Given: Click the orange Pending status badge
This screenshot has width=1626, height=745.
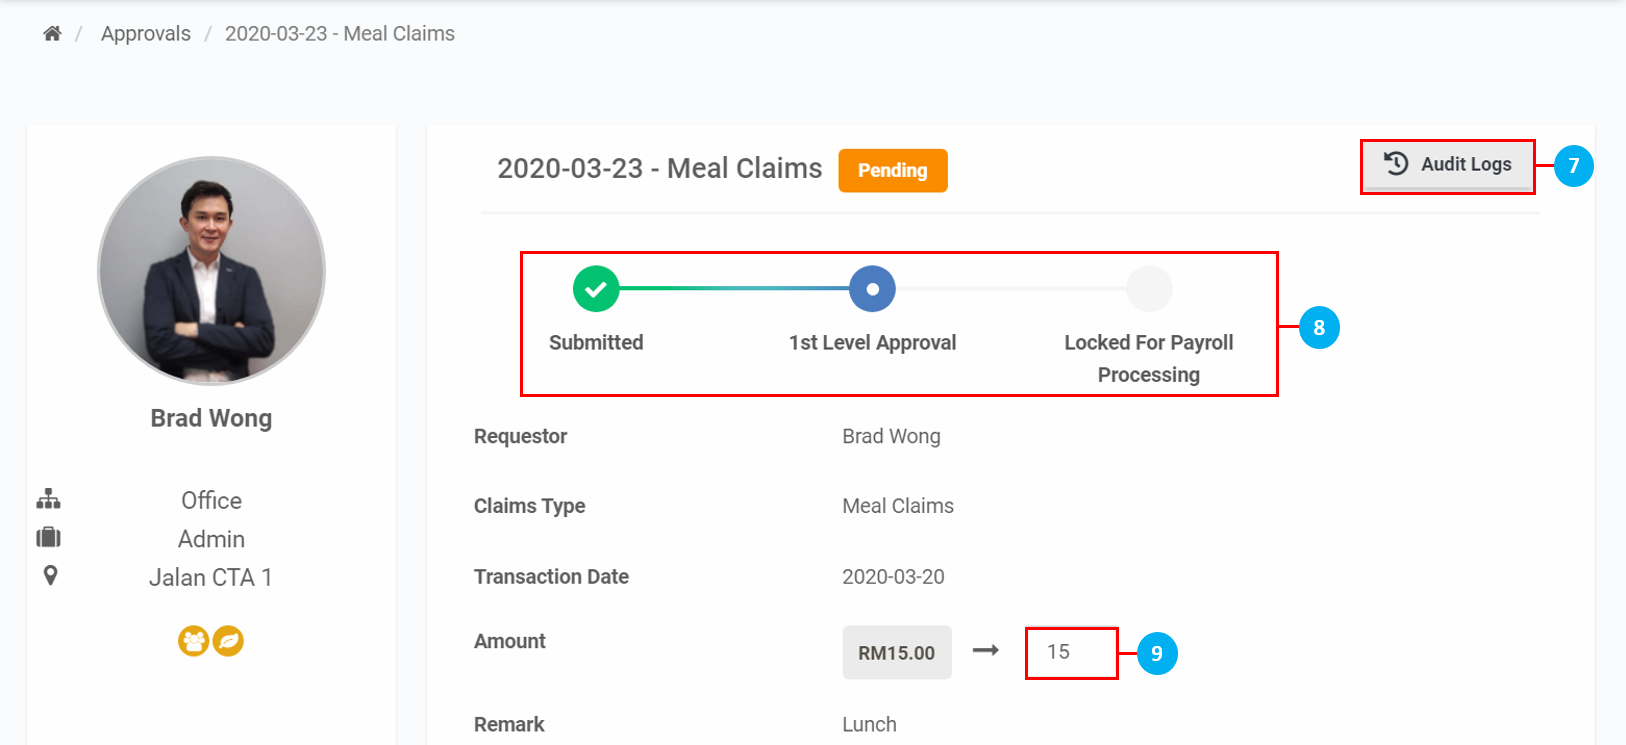Looking at the screenshot, I should 892,170.
